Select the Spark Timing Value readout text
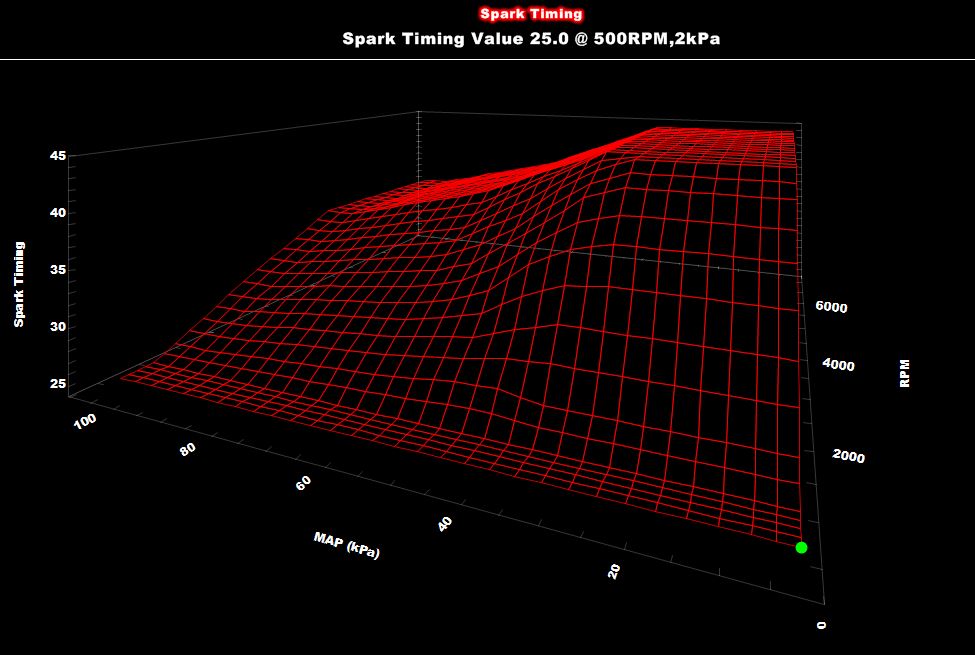Screen dimensions: 975x655 [x=531, y=39]
